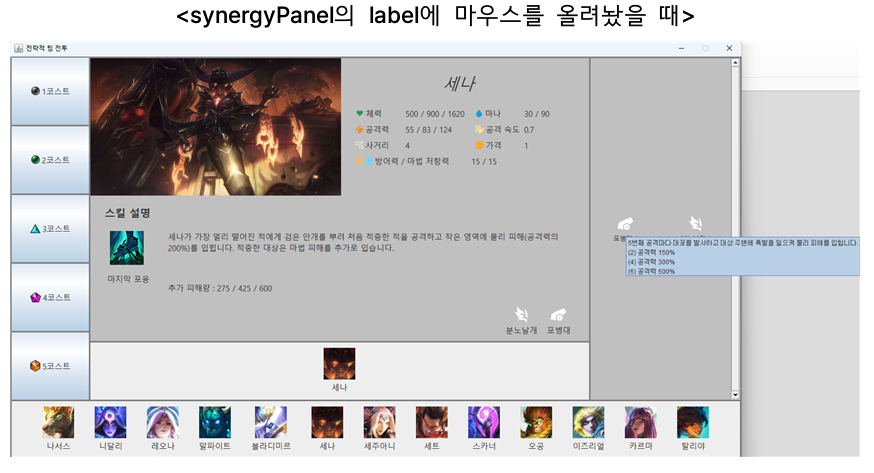
Task: Click the tooltip line (2) 공격력 150%
Action: click(651, 252)
